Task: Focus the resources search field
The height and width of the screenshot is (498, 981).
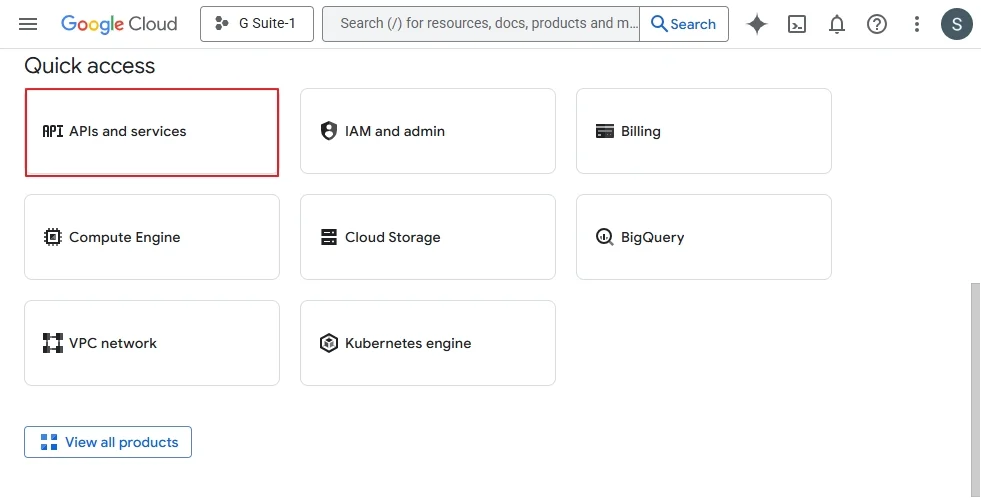Action: (481, 24)
